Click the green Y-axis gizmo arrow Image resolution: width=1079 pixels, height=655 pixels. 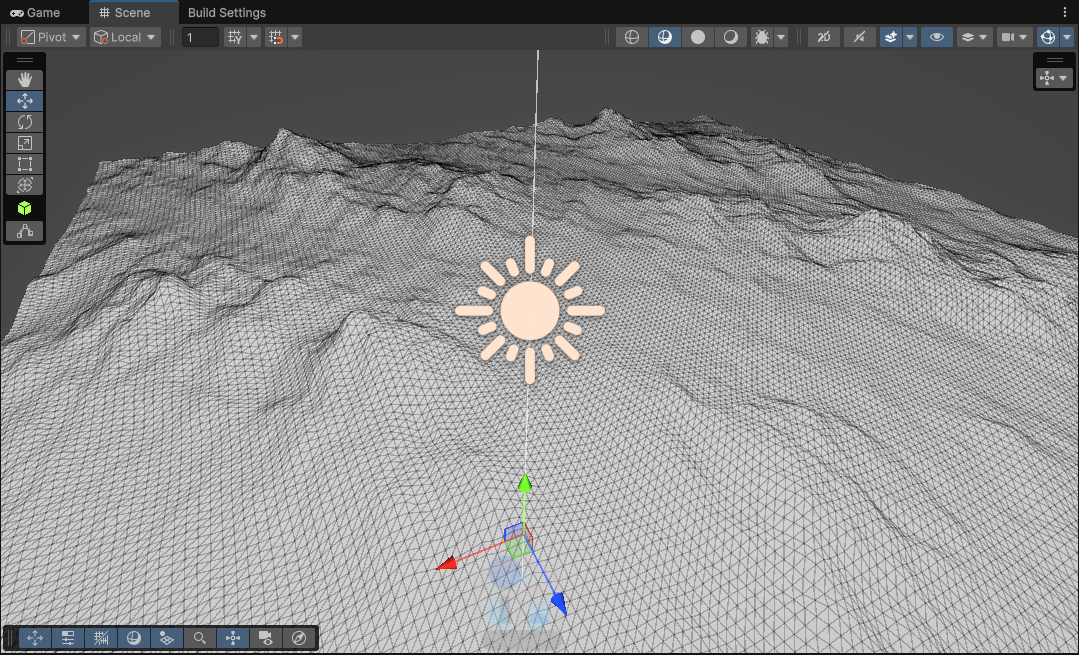click(x=523, y=484)
